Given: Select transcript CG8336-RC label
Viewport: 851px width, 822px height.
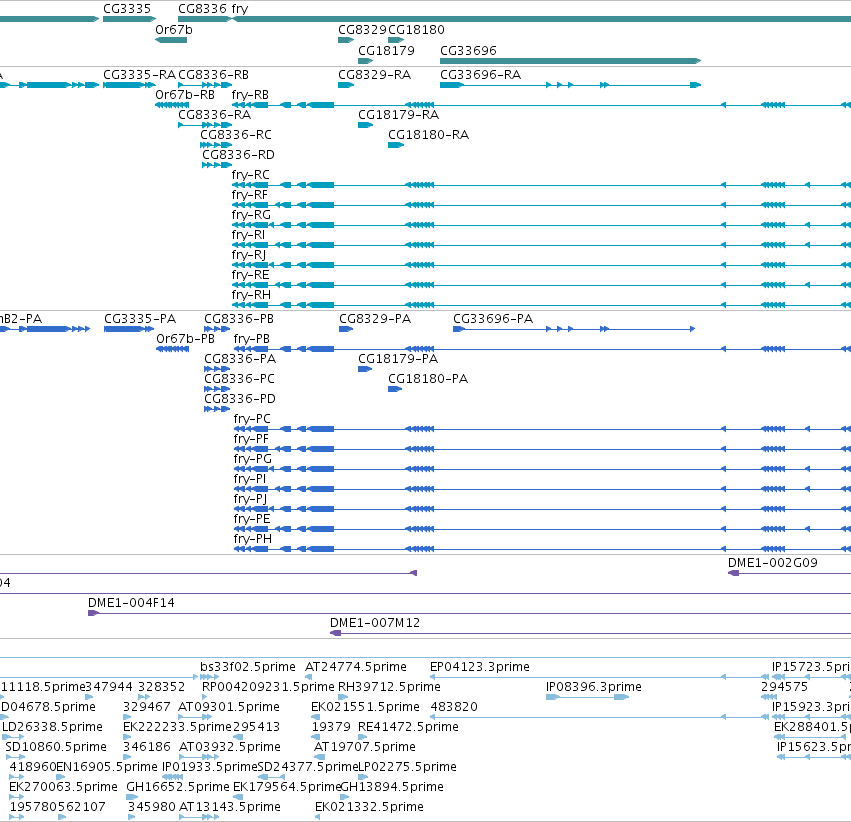Looking at the screenshot, I should pos(236,135).
